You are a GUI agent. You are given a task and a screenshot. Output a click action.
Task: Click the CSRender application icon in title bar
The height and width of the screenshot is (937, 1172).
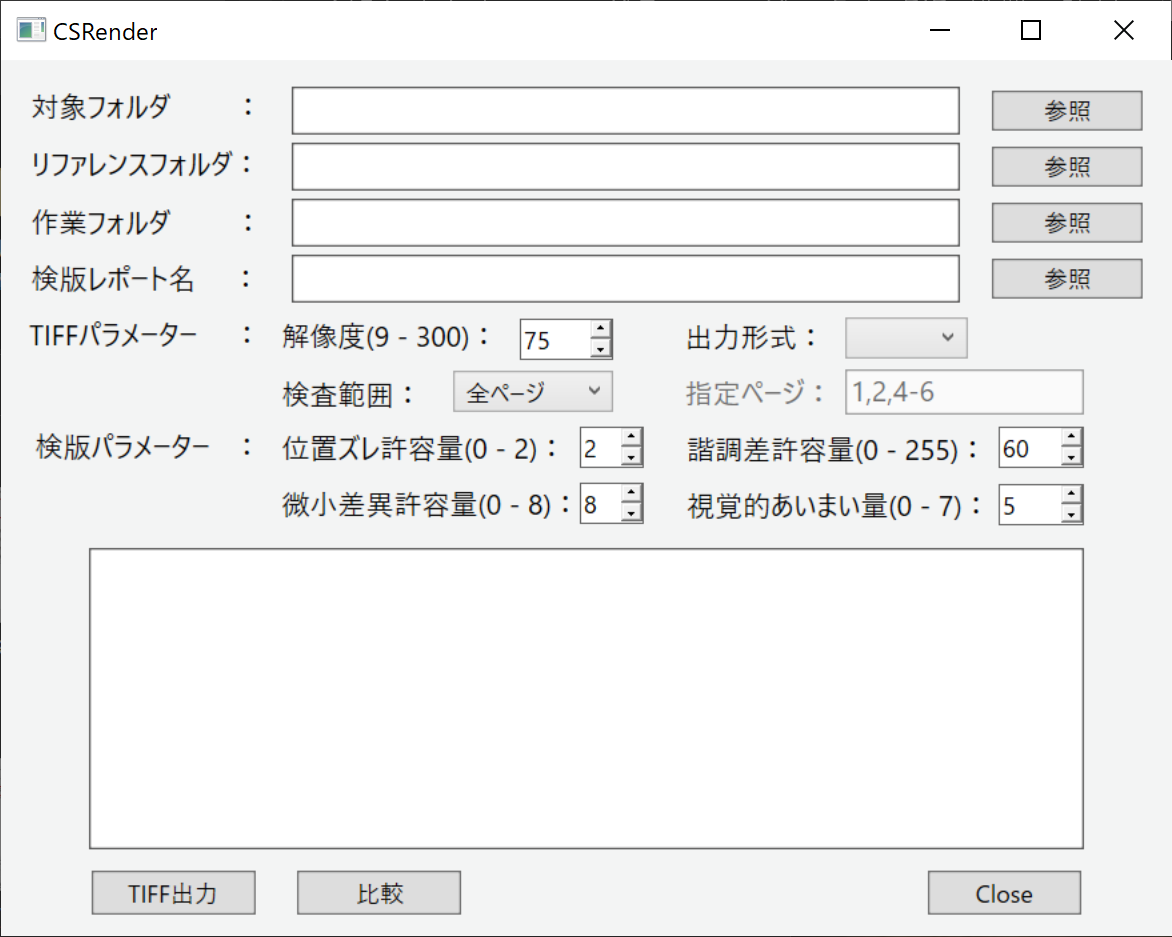31,30
